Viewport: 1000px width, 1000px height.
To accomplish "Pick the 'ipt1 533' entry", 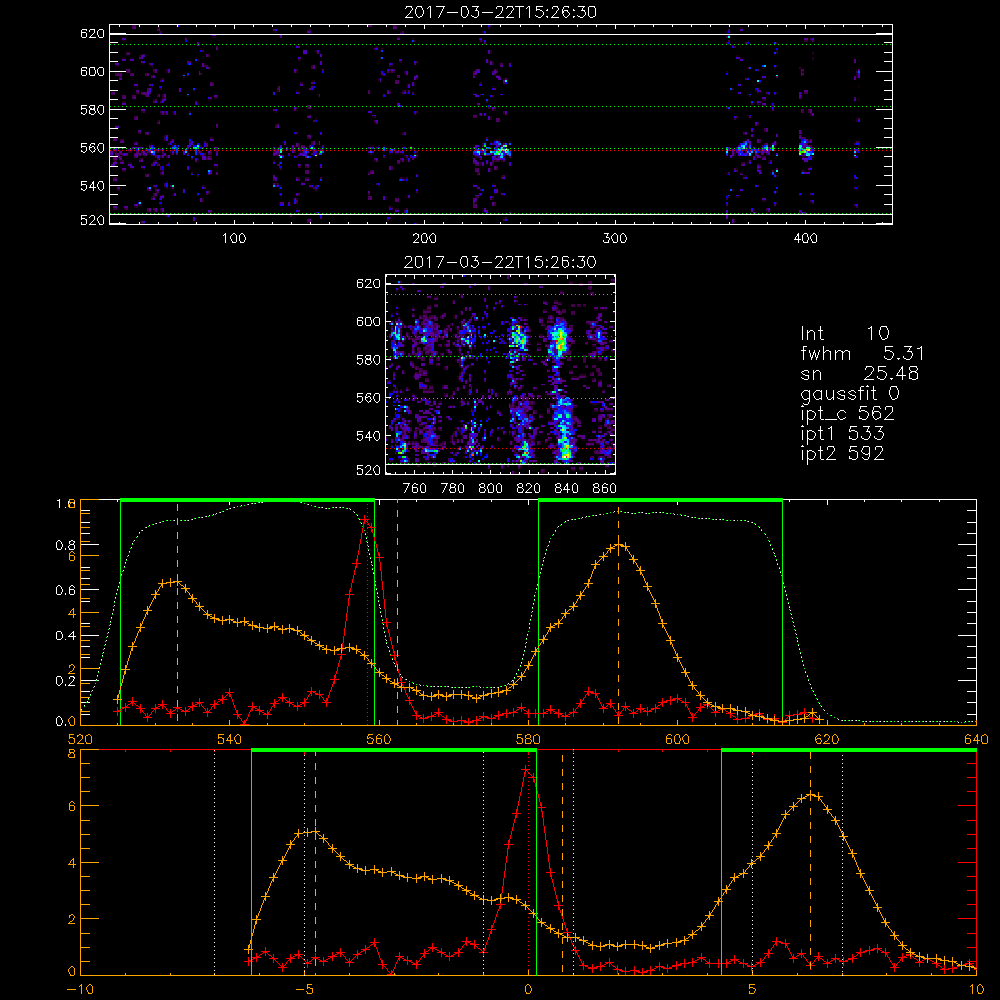I will [x=842, y=434].
